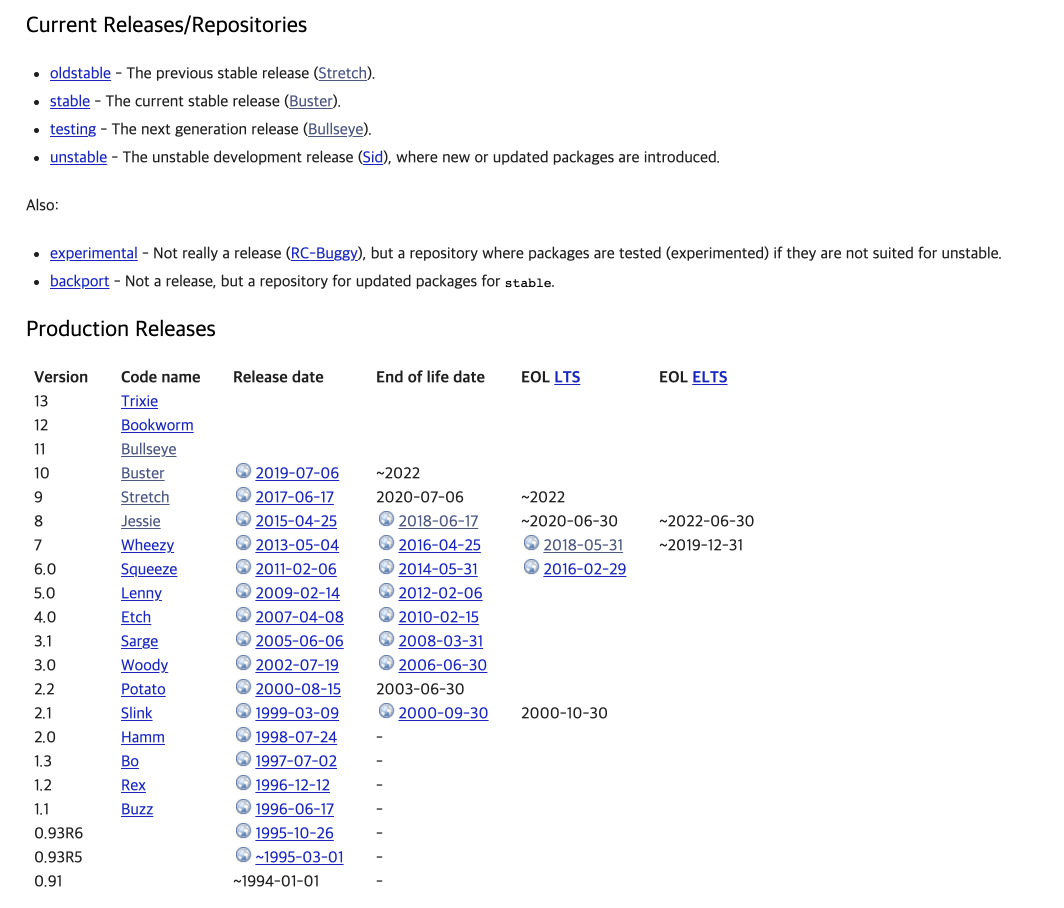Open the unstable link

click(x=78, y=157)
